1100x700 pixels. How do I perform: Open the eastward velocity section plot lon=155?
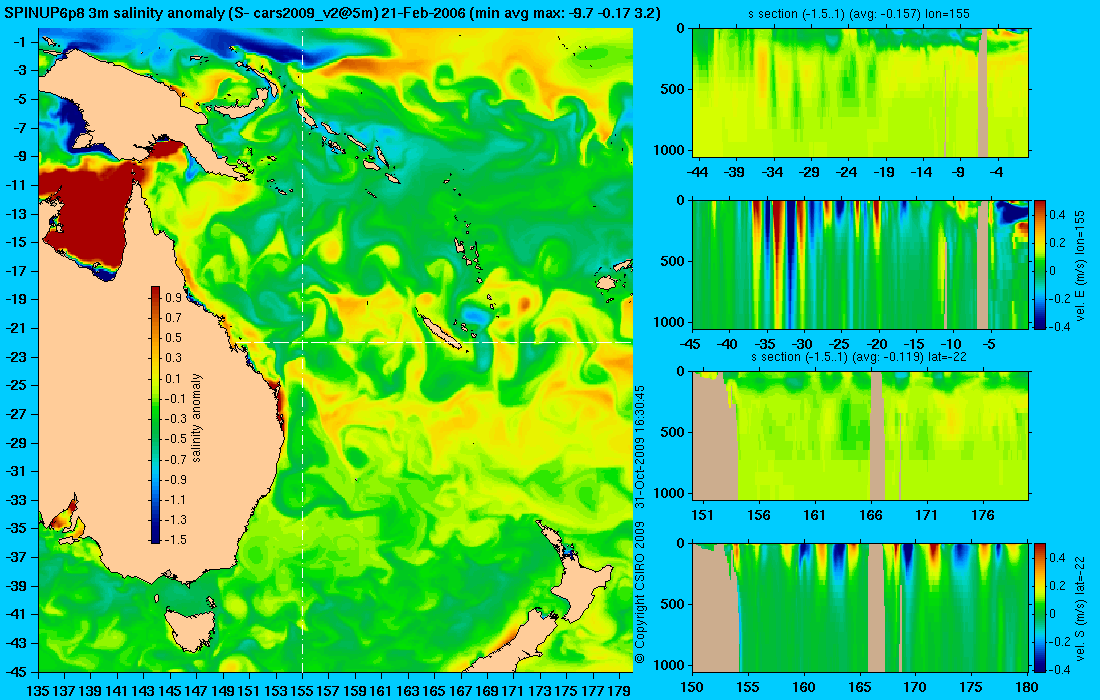861,264
